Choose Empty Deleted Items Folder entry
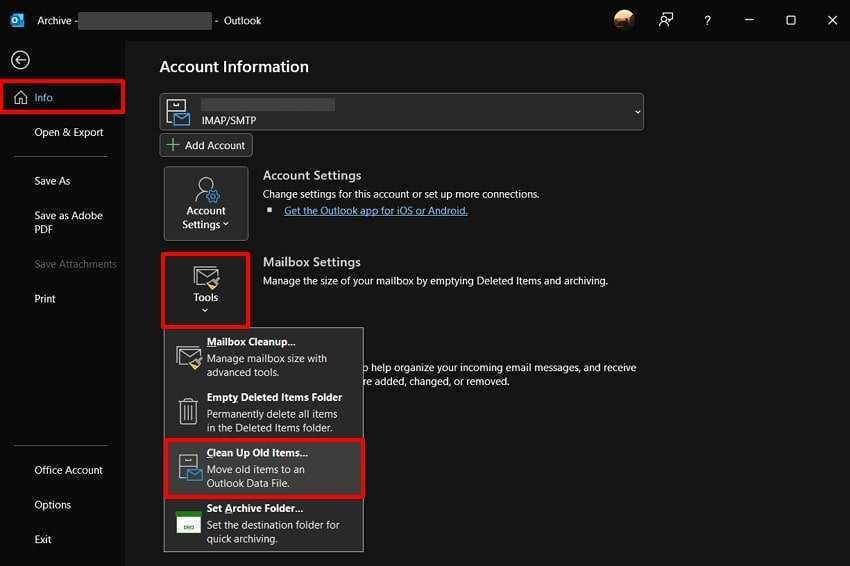Image resolution: width=850 pixels, height=566 pixels. coord(264,412)
